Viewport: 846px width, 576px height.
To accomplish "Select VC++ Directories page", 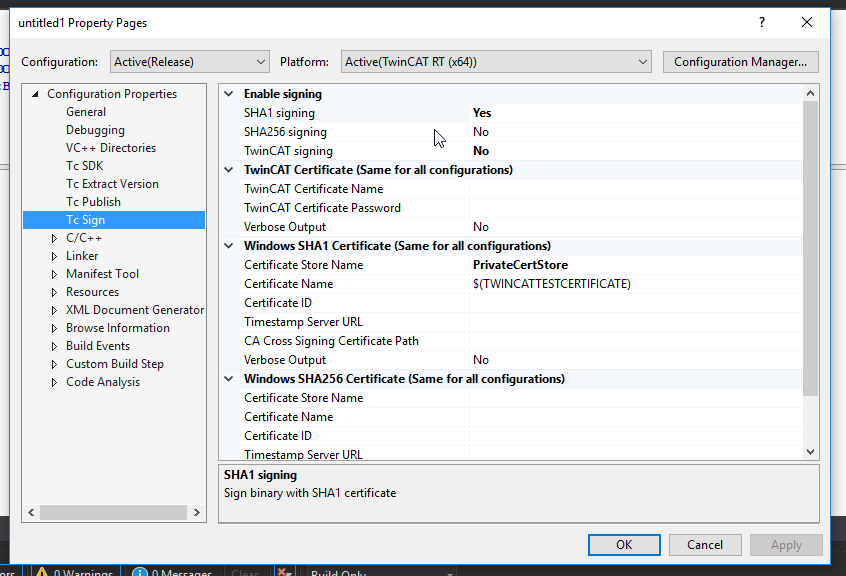I will coord(111,148).
